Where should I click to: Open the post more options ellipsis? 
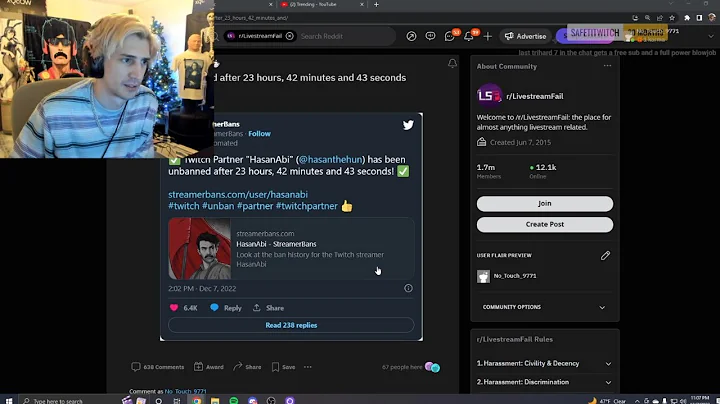(308, 367)
